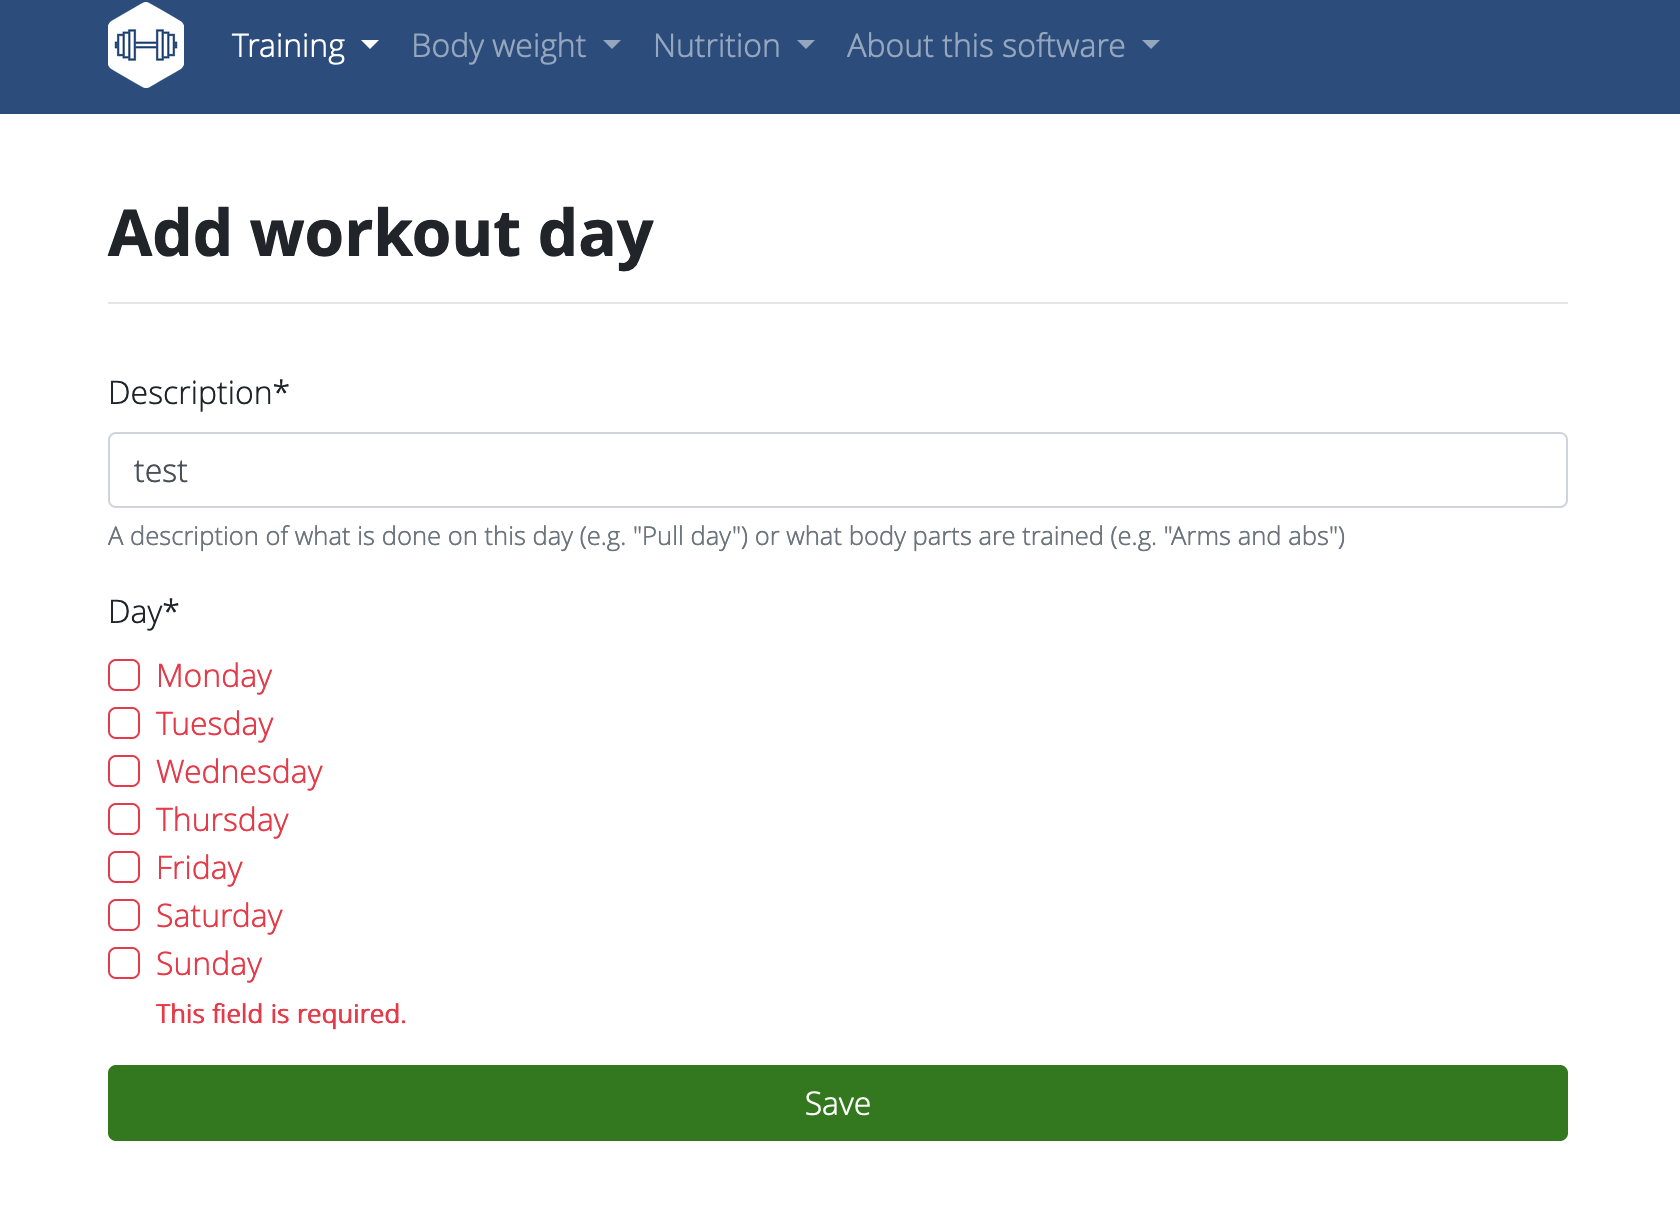Enable the Wednesday option
Viewport: 1680px width, 1208px height.
(124, 771)
